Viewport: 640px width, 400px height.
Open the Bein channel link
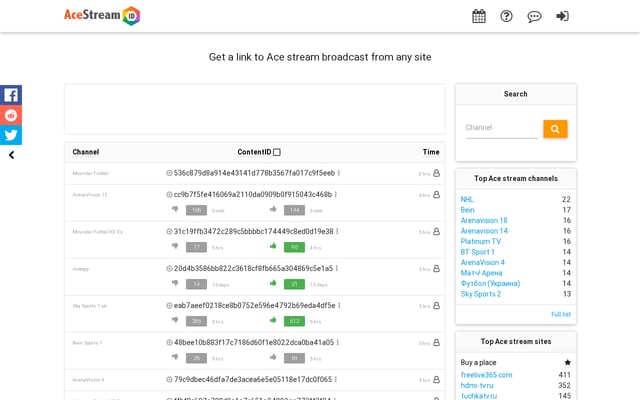(x=467, y=210)
